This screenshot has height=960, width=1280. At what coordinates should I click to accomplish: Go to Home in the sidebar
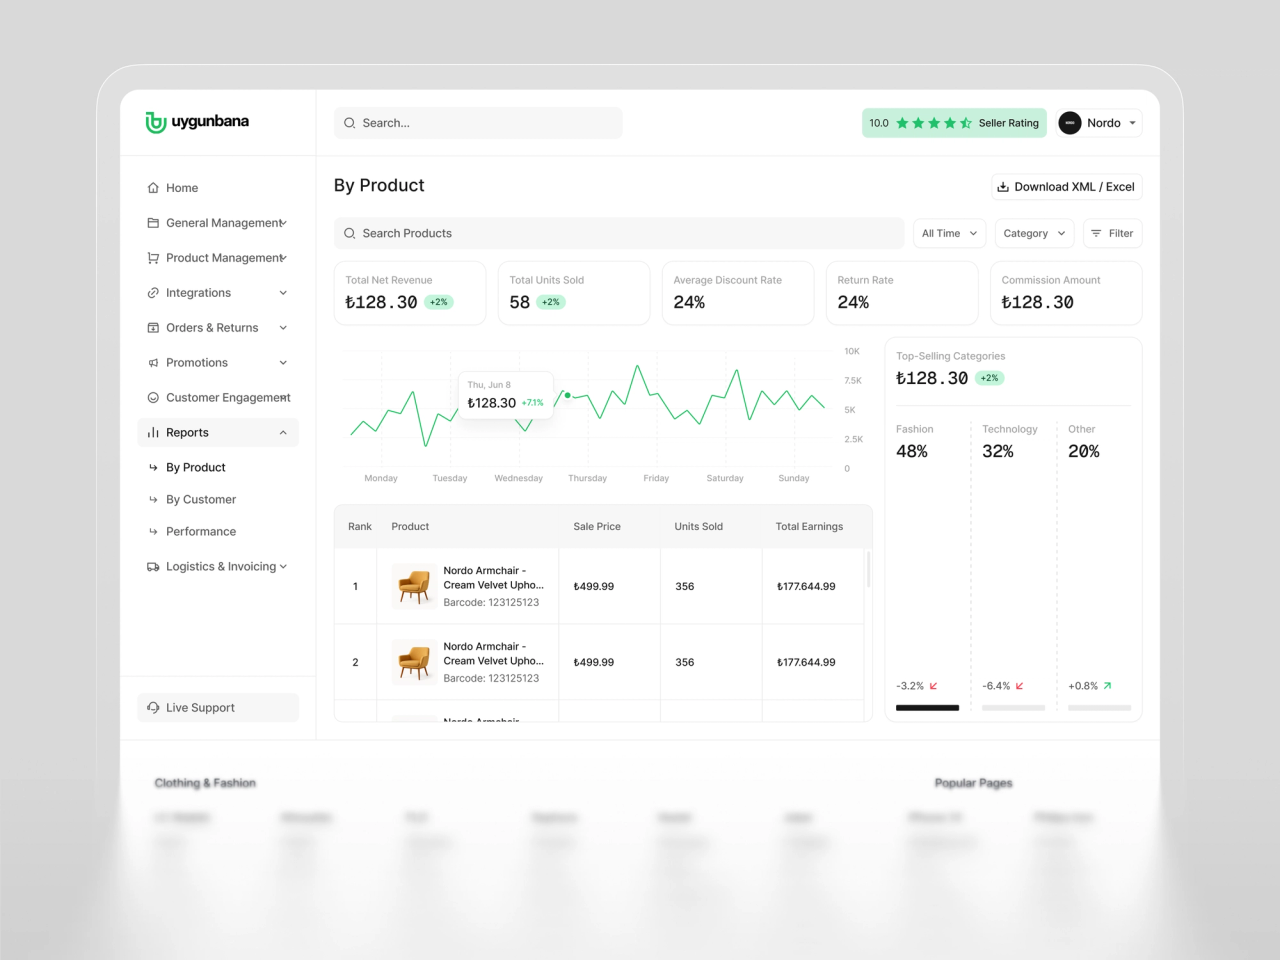[x=182, y=188]
